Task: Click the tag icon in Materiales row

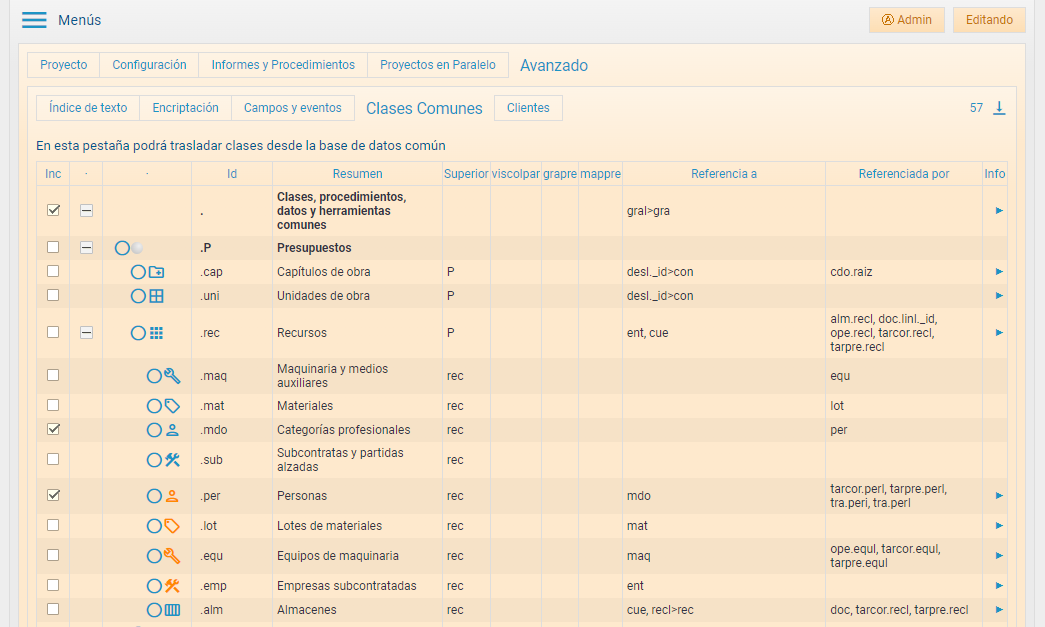Action: [x=172, y=406]
